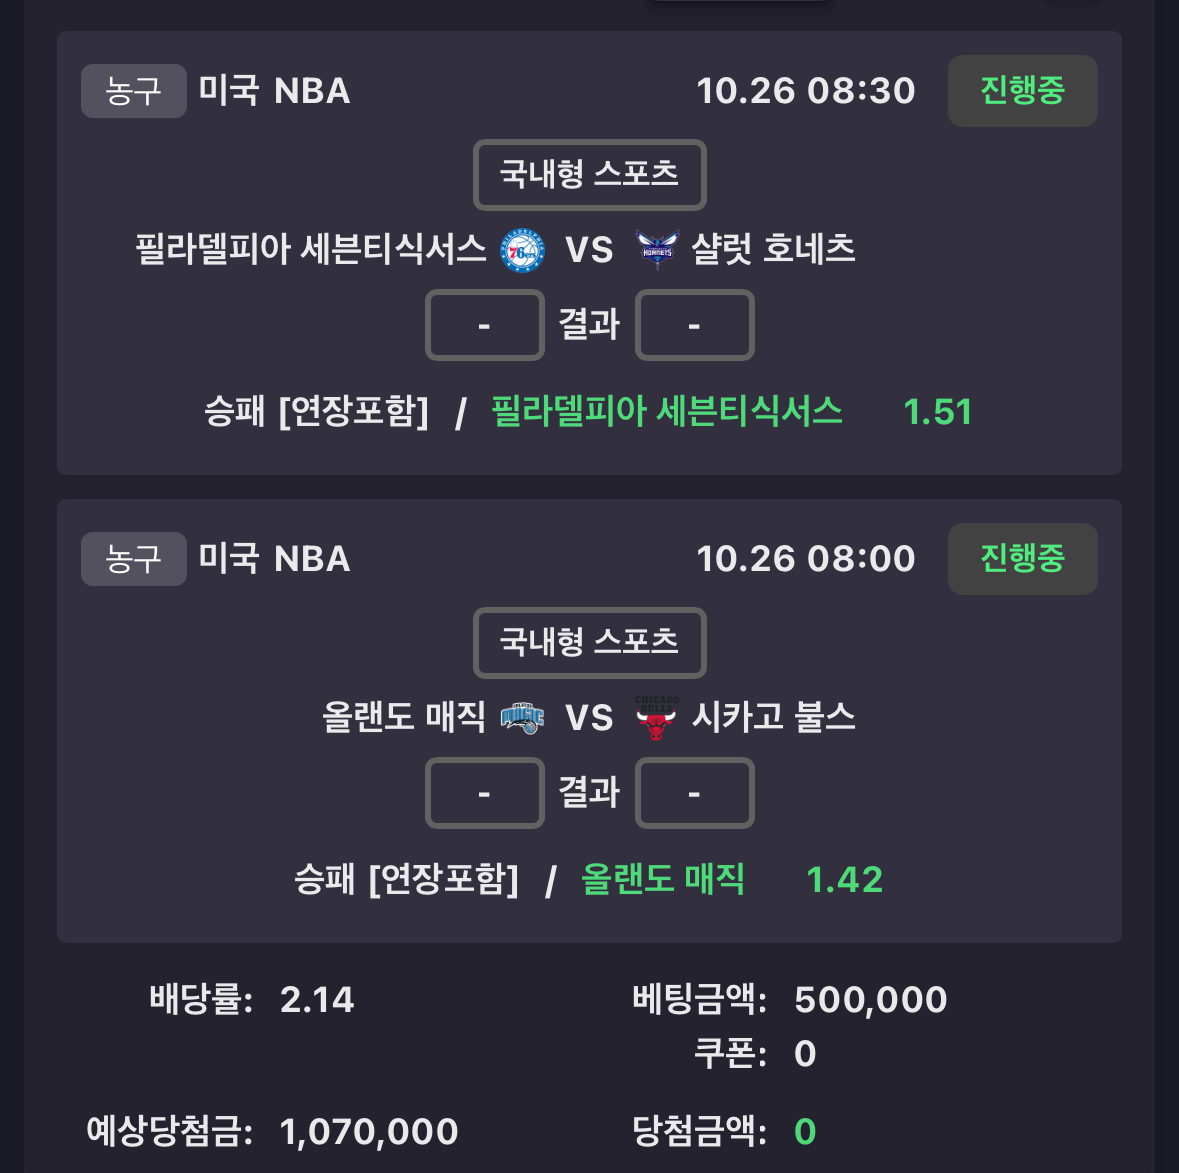Click the 농구 tag on the Philadelphia game
The width and height of the screenshot is (1179, 1173).
click(133, 91)
